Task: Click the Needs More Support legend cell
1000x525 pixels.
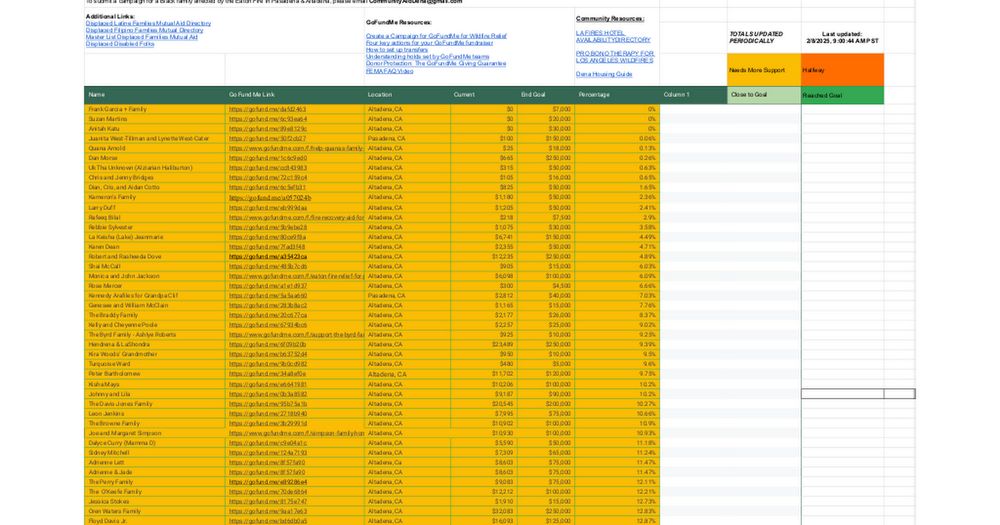Action: [764, 70]
